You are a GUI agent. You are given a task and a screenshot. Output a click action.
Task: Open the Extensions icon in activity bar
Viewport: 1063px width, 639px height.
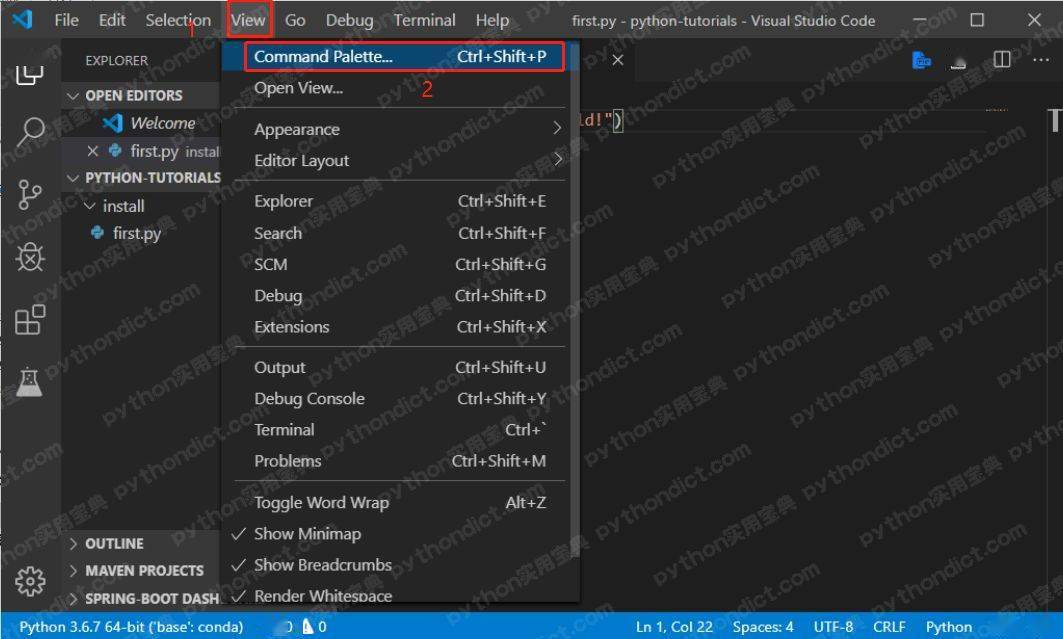pos(30,319)
